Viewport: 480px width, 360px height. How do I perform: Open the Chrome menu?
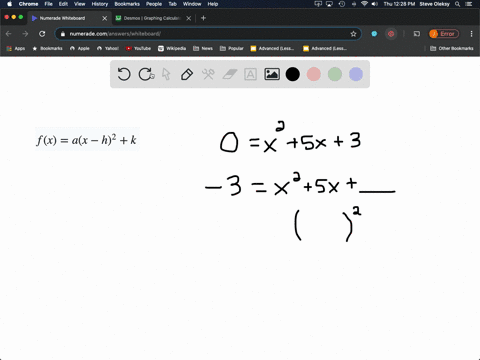(x=28, y=4)
